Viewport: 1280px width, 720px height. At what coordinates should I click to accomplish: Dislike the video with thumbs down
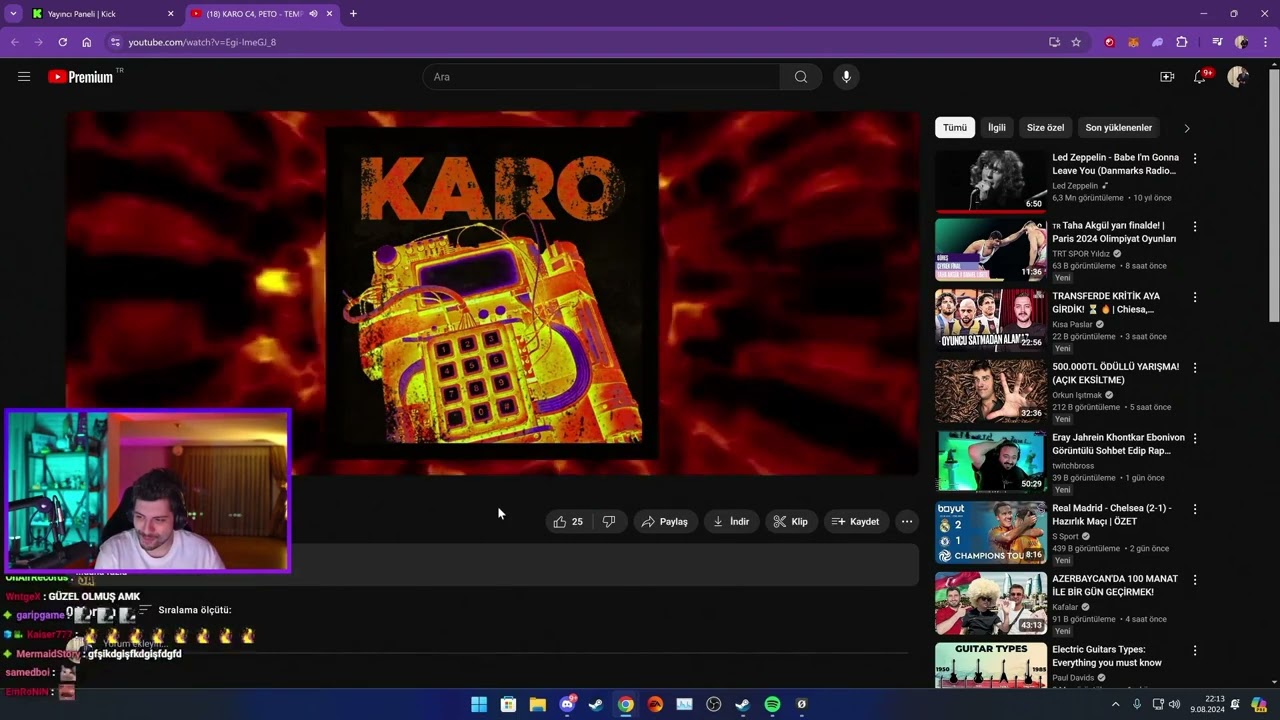click(609, 521)
